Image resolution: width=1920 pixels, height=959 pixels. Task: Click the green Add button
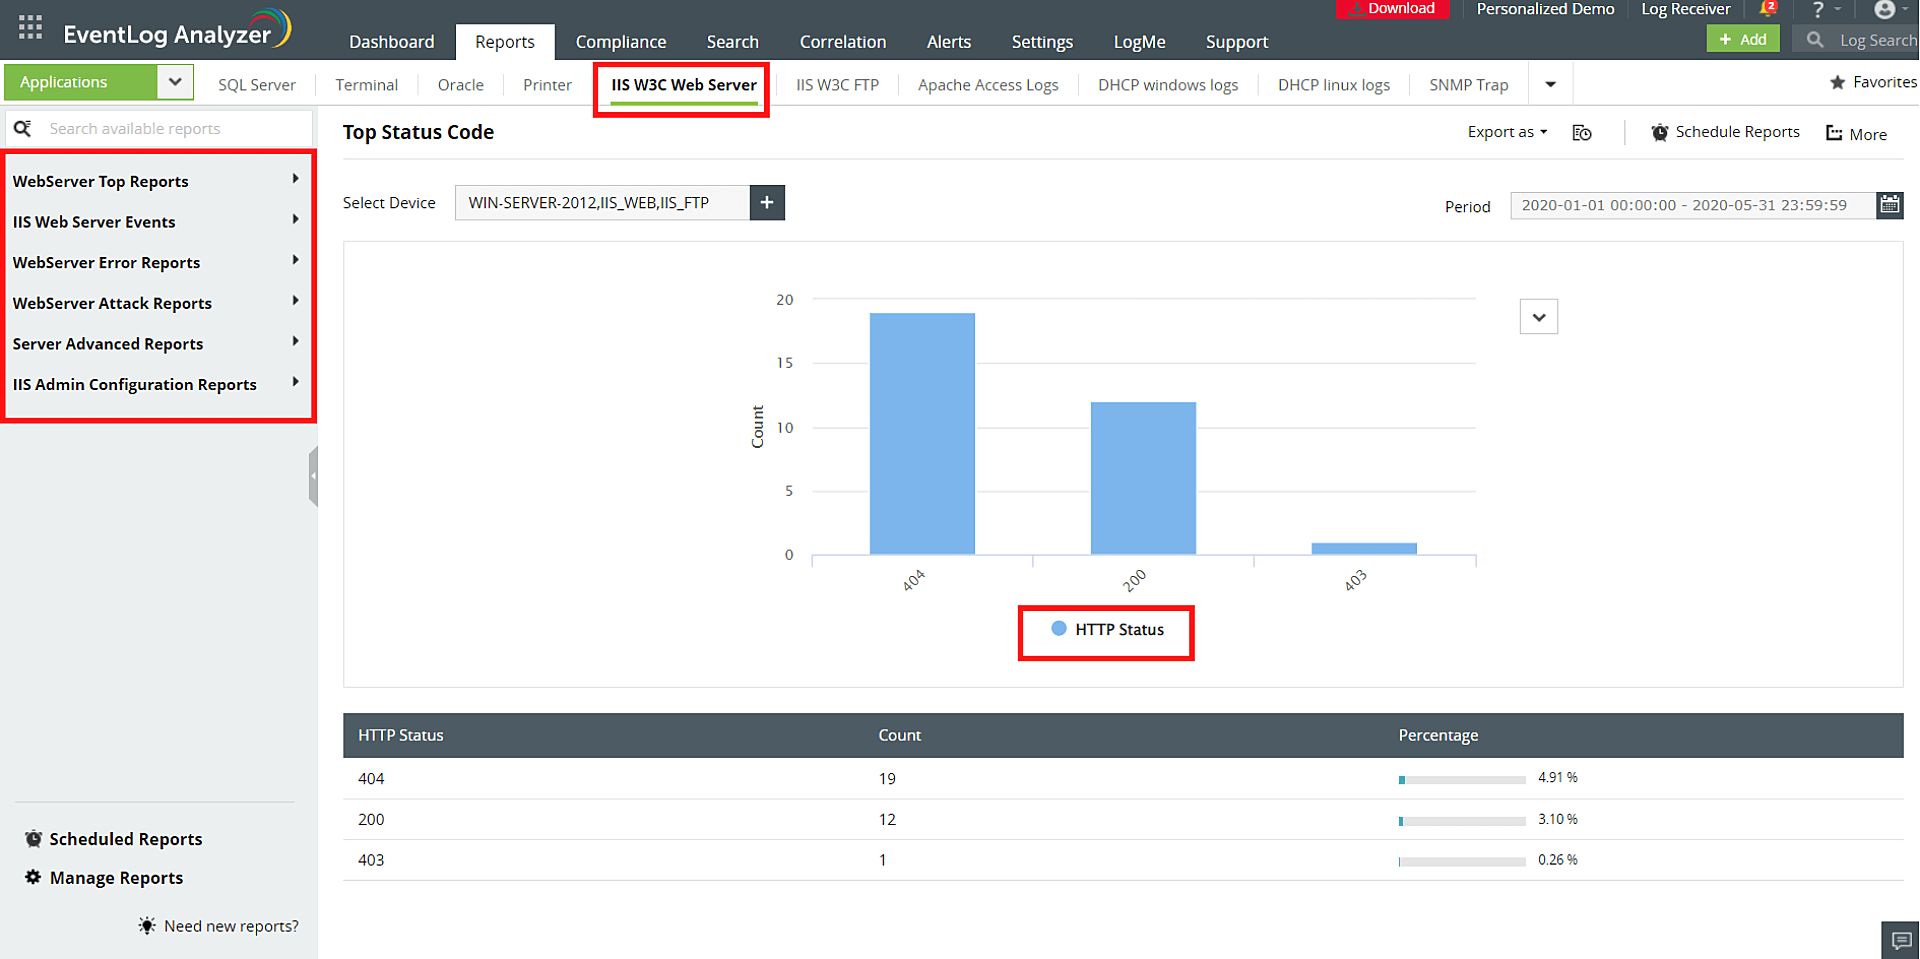coord(1743,39)
